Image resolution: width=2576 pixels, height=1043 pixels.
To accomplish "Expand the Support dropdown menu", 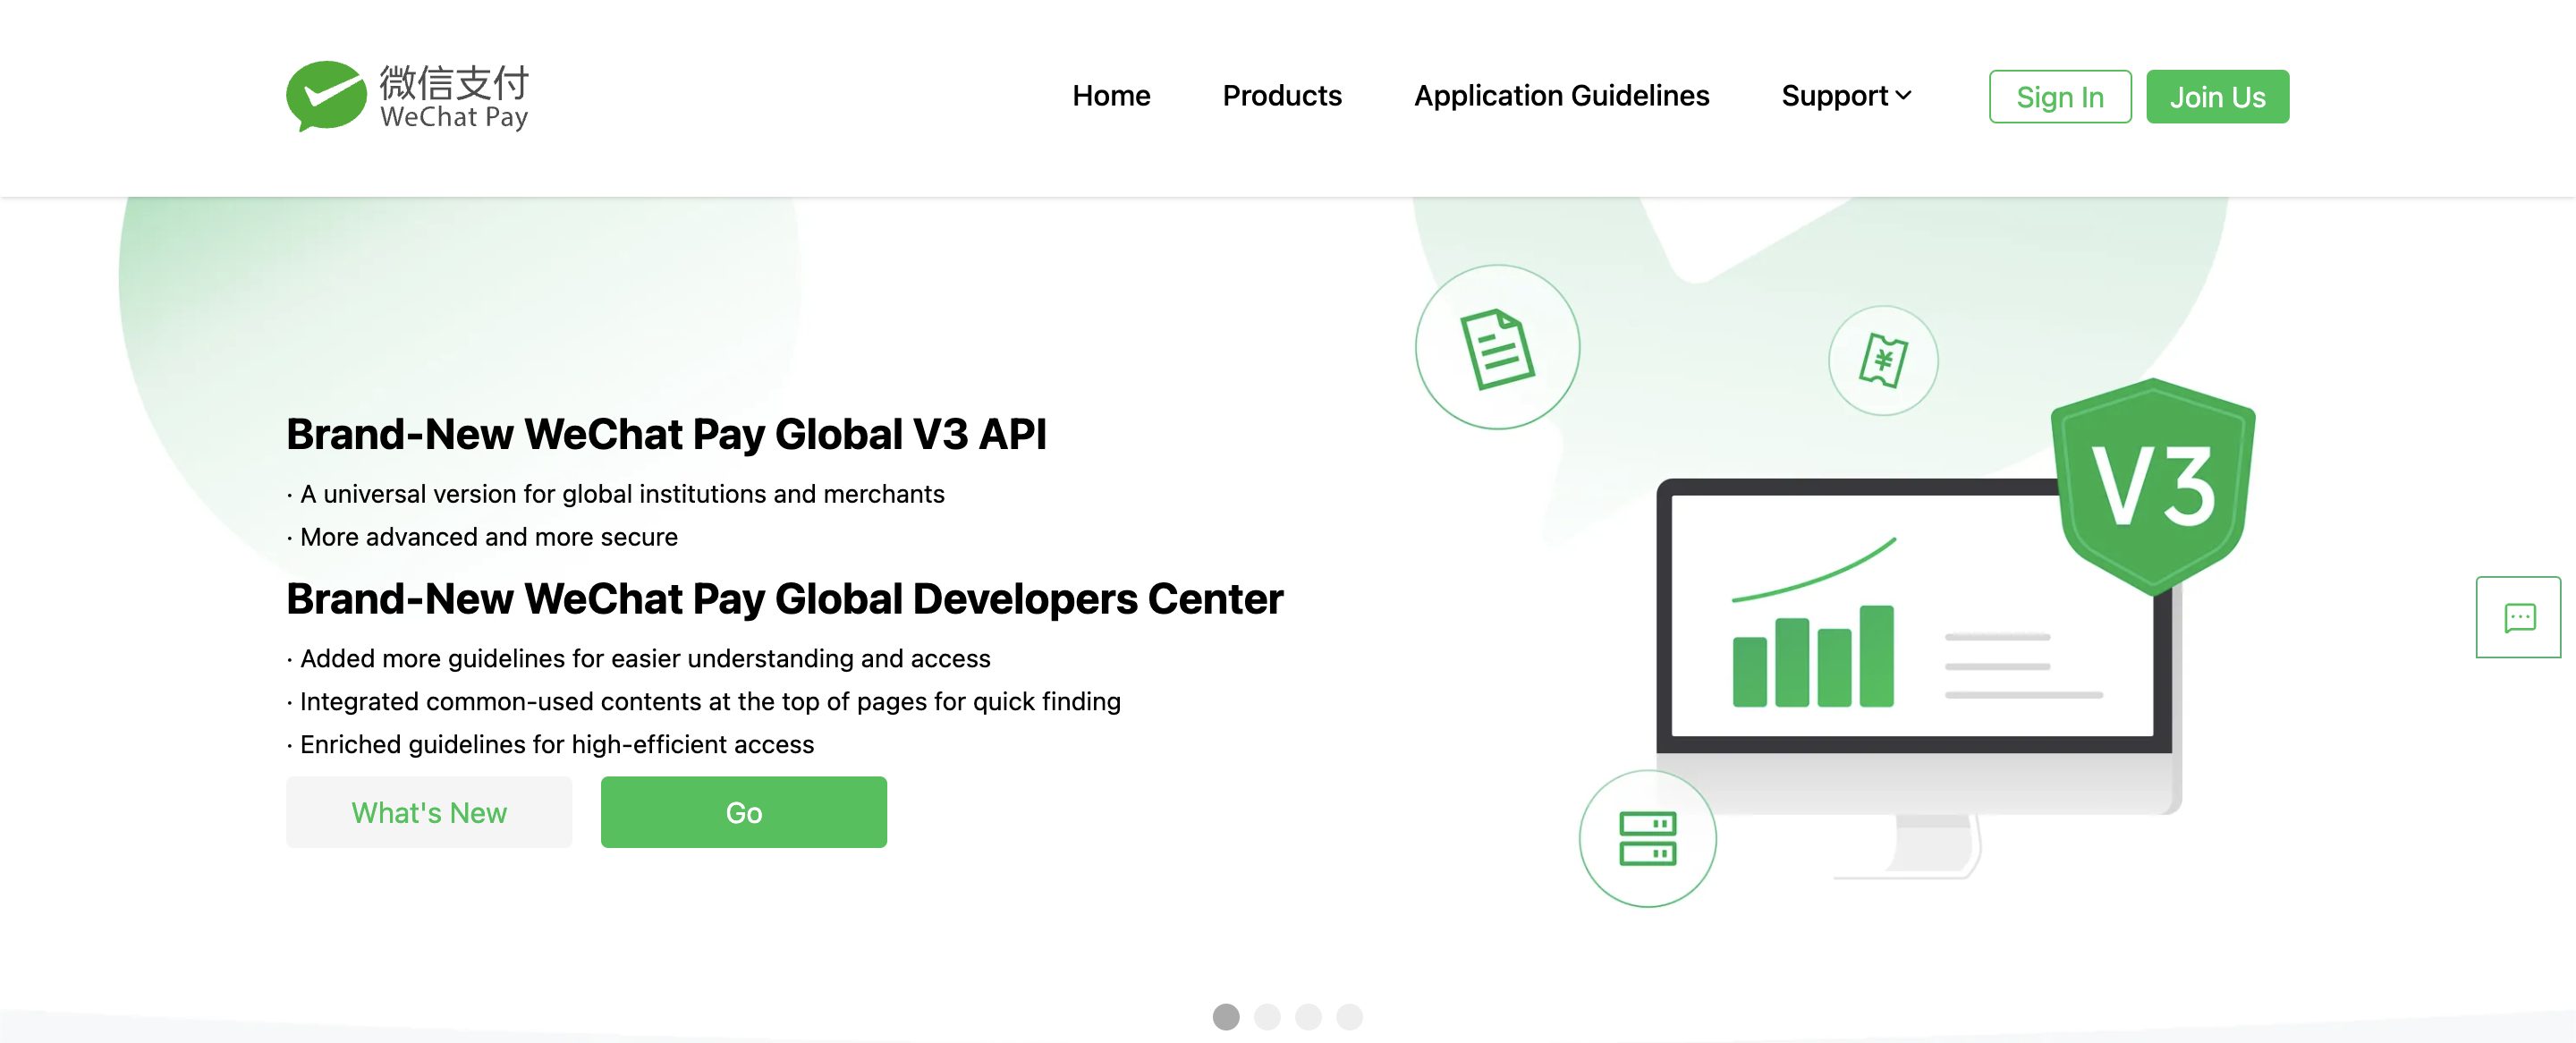I will pyautogui.click(x=1846, y=96).
